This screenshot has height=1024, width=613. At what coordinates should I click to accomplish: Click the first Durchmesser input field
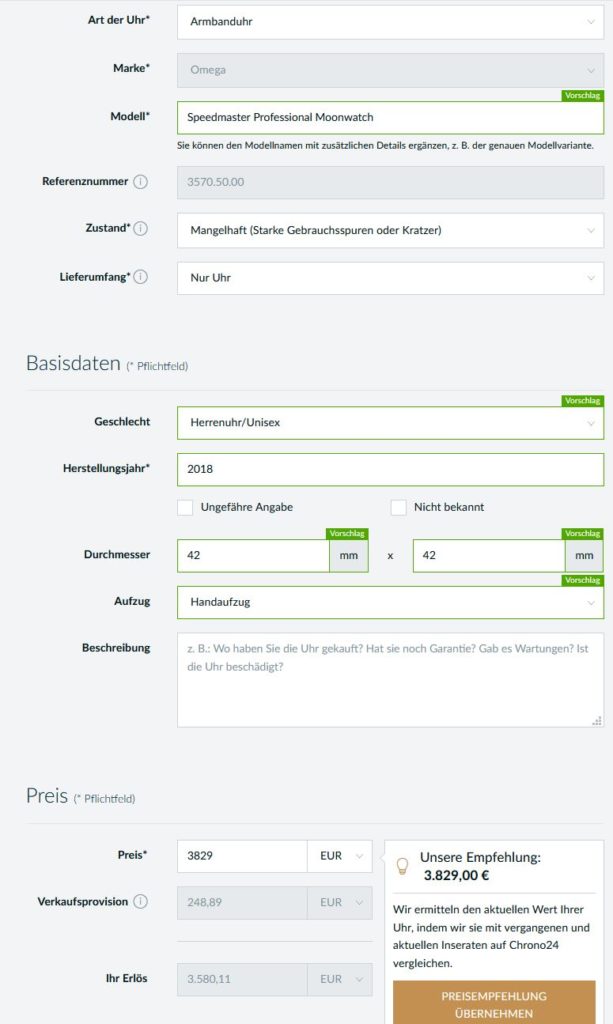pos(253,556)
